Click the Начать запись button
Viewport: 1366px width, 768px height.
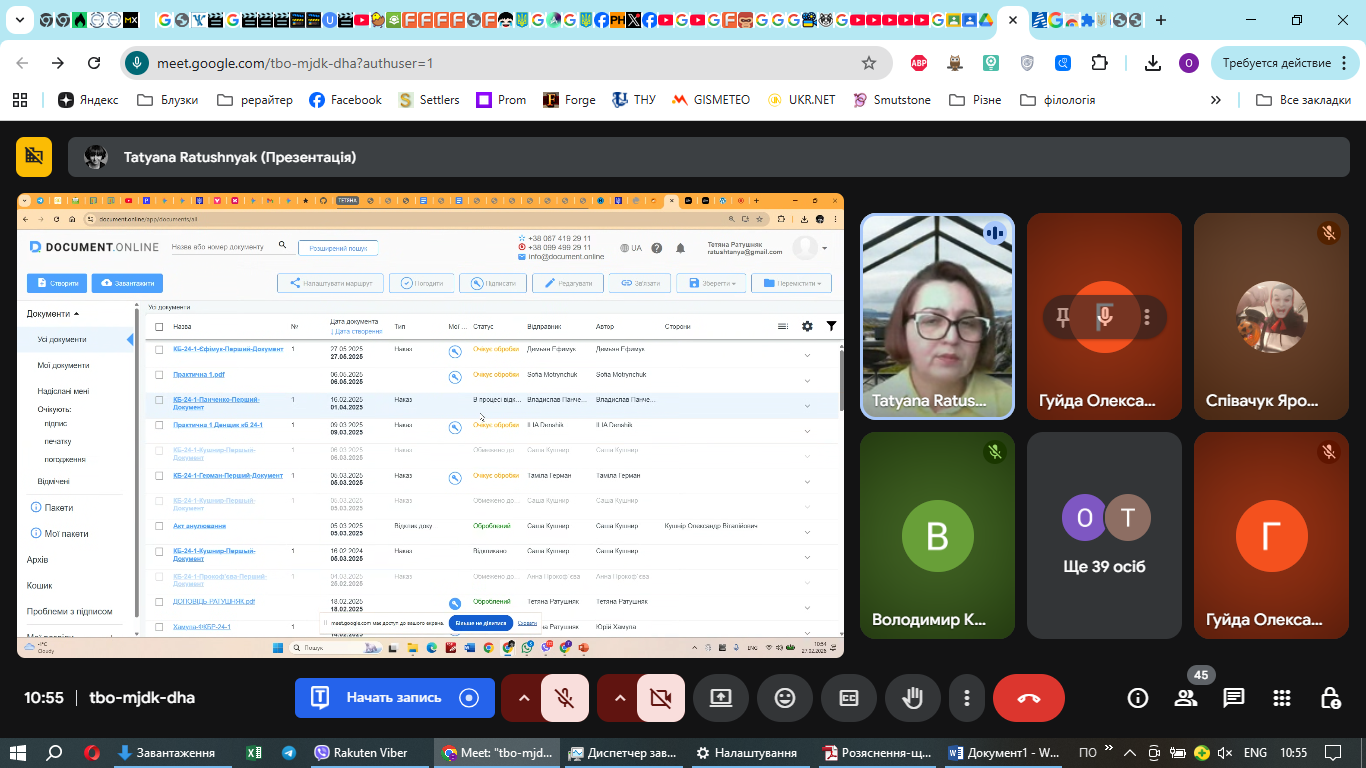click(x=394, y=698)
